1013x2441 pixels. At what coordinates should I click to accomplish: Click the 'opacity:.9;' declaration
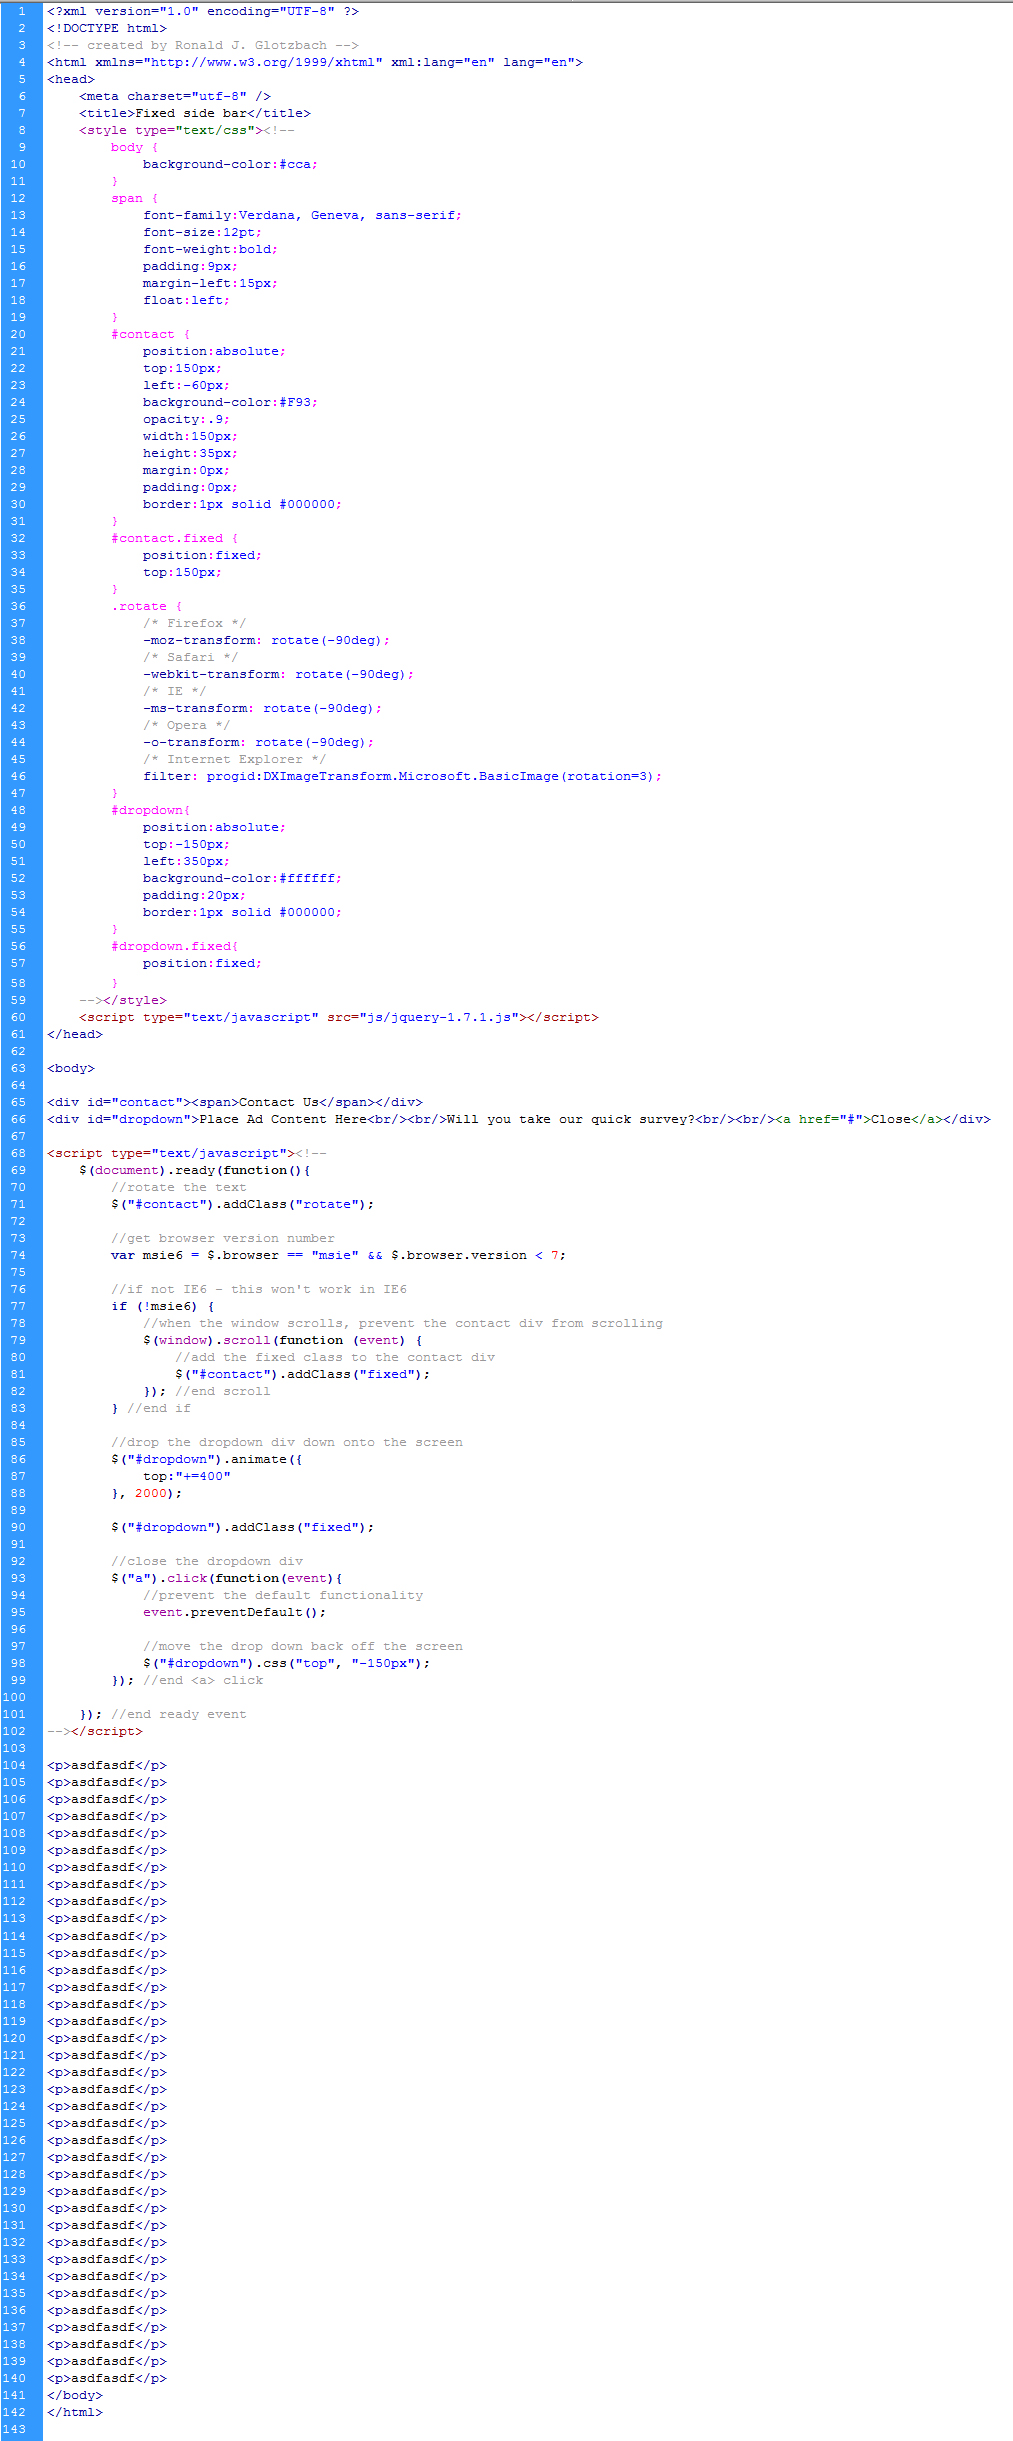[186, 419]
